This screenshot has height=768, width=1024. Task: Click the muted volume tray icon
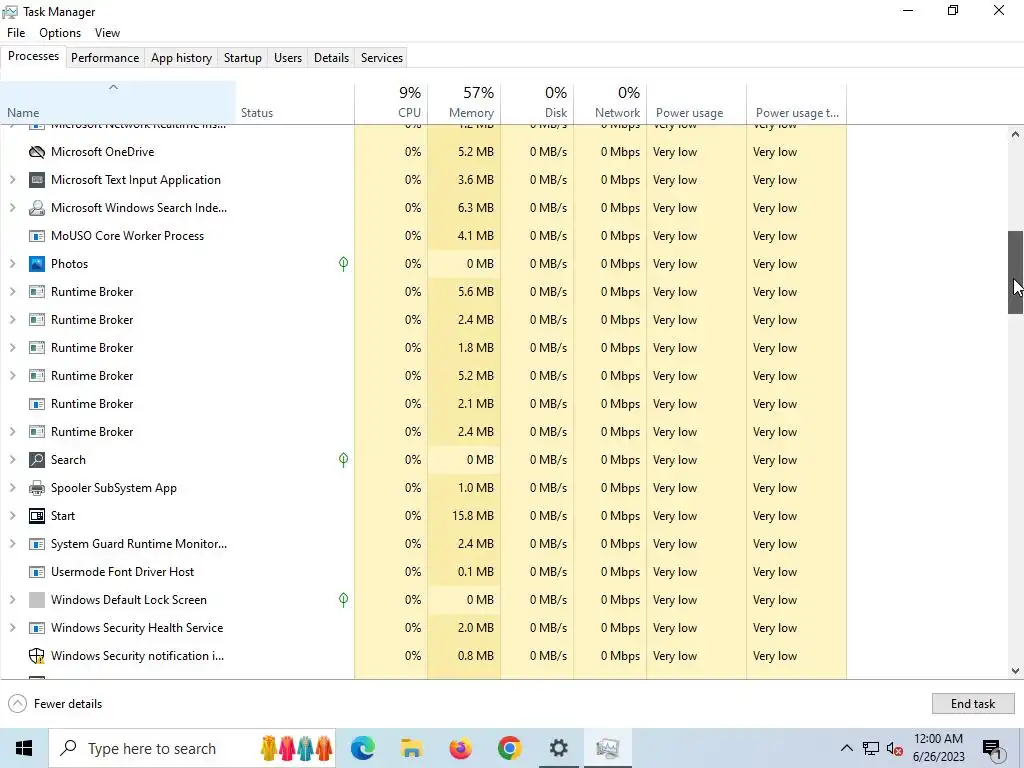point(895,748)
